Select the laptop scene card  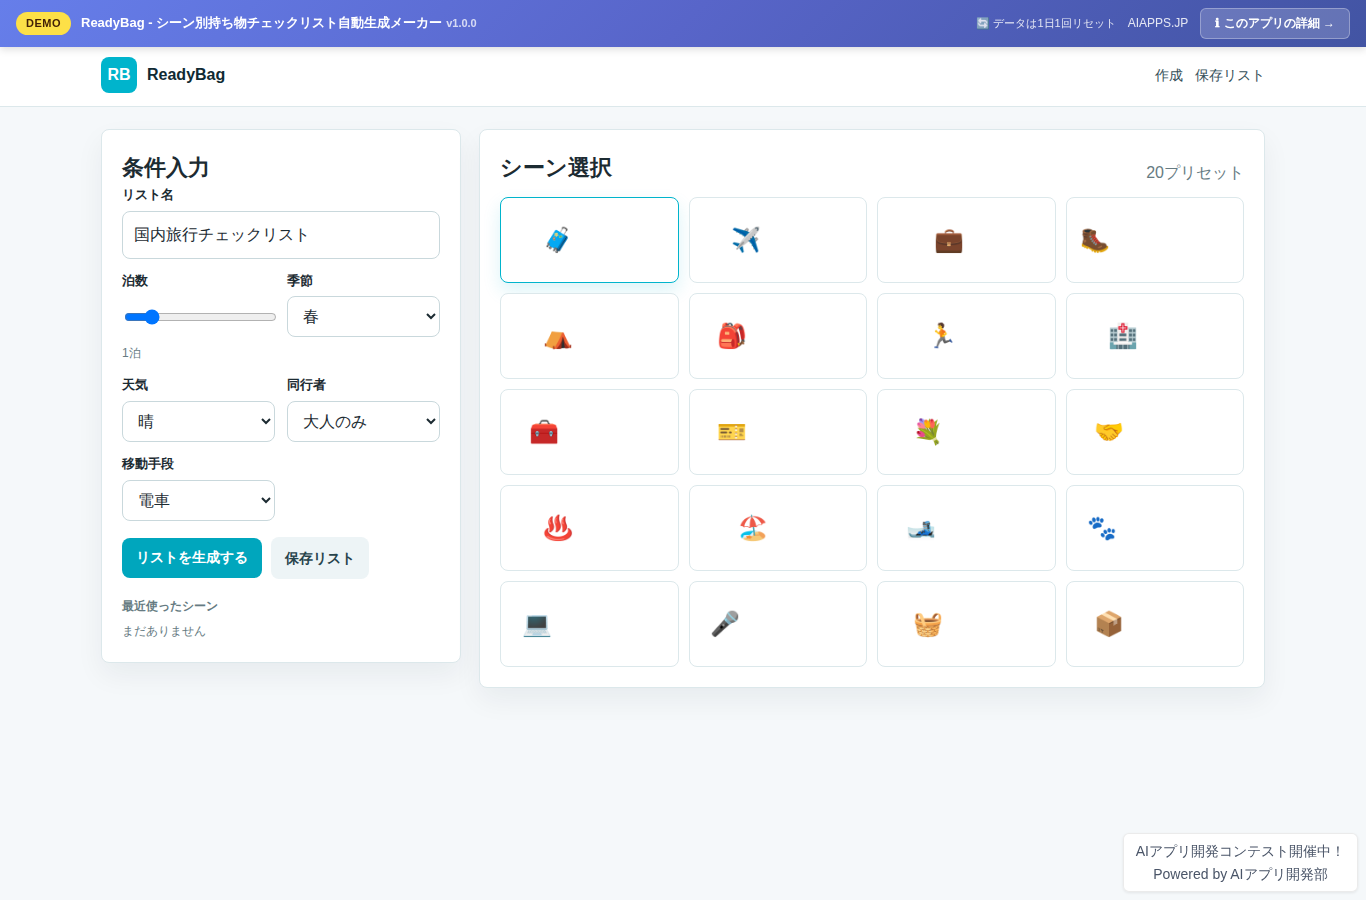click(589, 624)
